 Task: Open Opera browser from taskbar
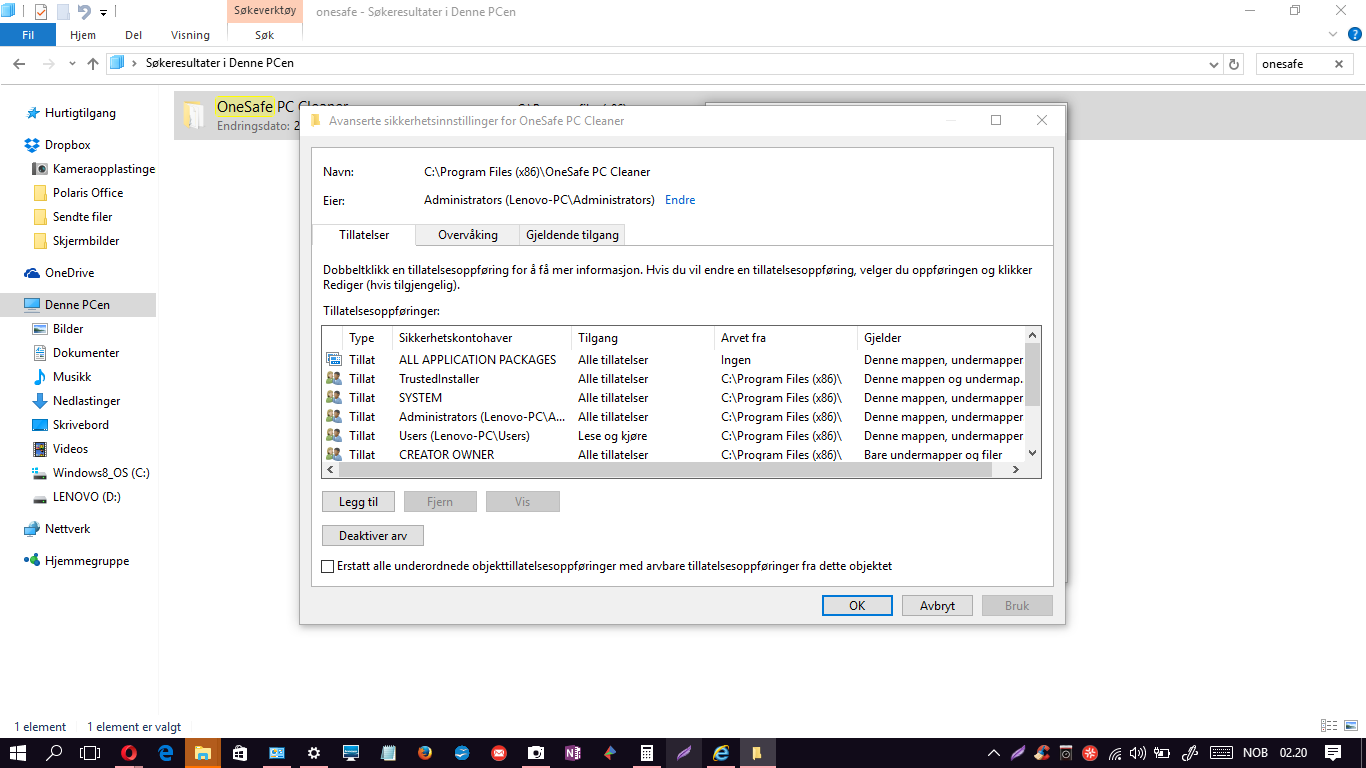pyautogui.click(x=129, y=753)
